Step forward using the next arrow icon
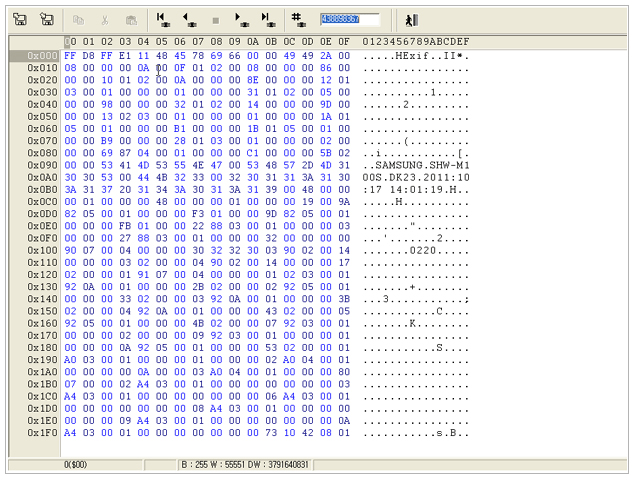The height and width of the screenshot is (480, 635). pyautogui.click(x=241, y=19)
